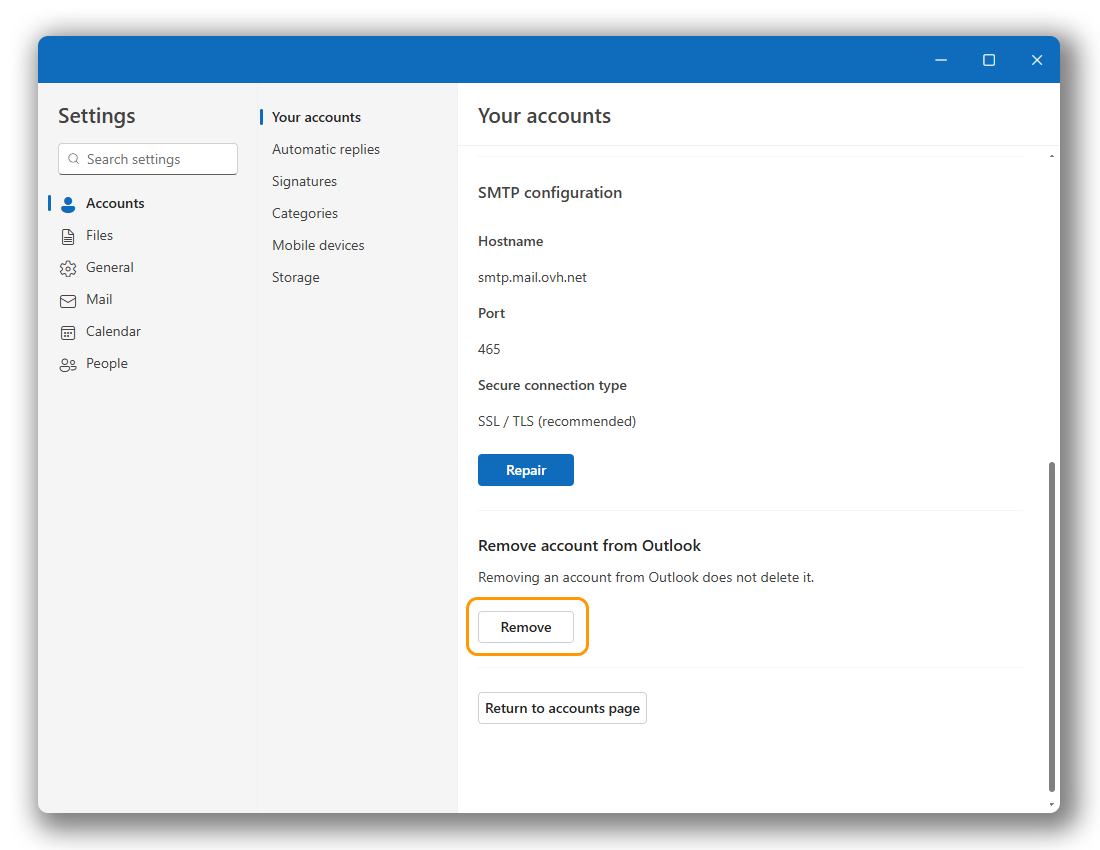The height and width of the screenshot is (850, 1100).
Task: Click the magnifier icon in search box
Action: (x=74, y=159)
